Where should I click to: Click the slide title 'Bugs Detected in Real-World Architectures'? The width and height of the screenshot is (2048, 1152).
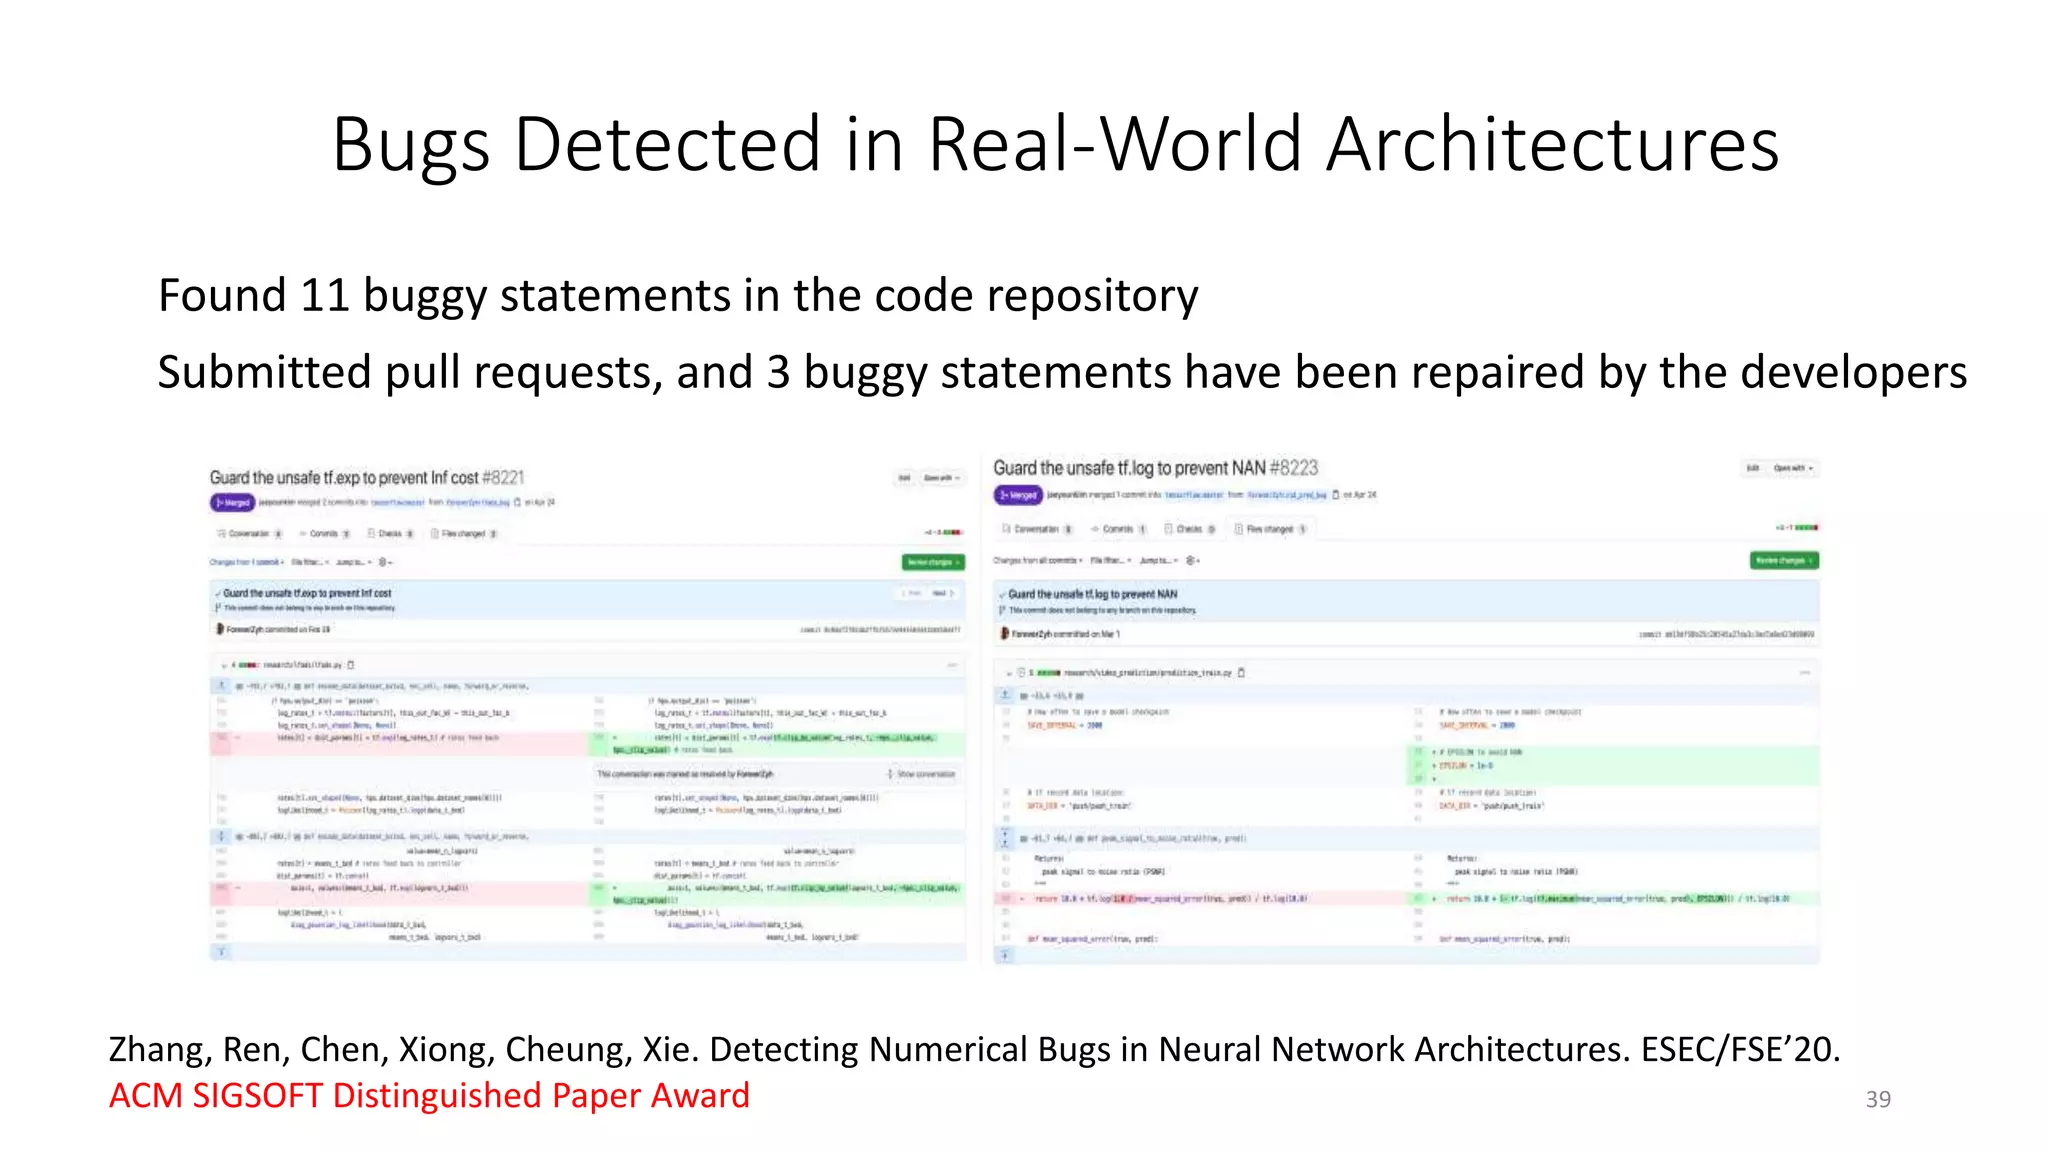1055,145
